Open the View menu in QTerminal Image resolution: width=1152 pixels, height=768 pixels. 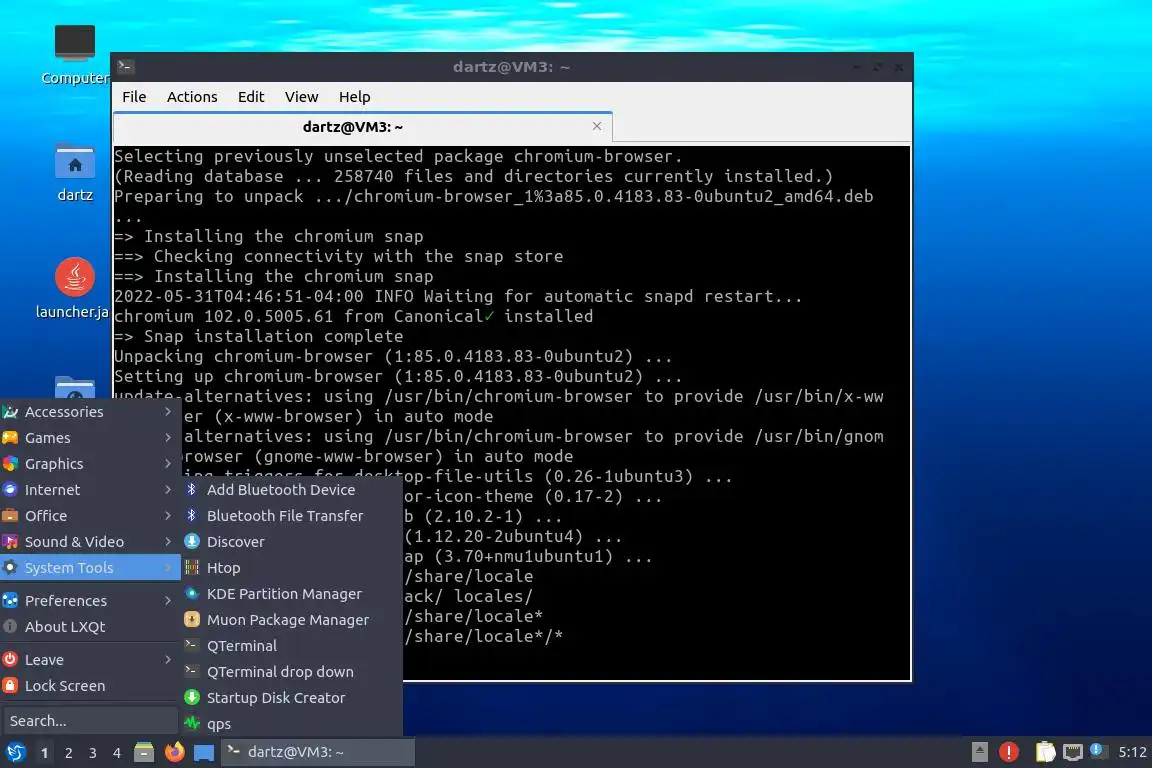[301, 97]
